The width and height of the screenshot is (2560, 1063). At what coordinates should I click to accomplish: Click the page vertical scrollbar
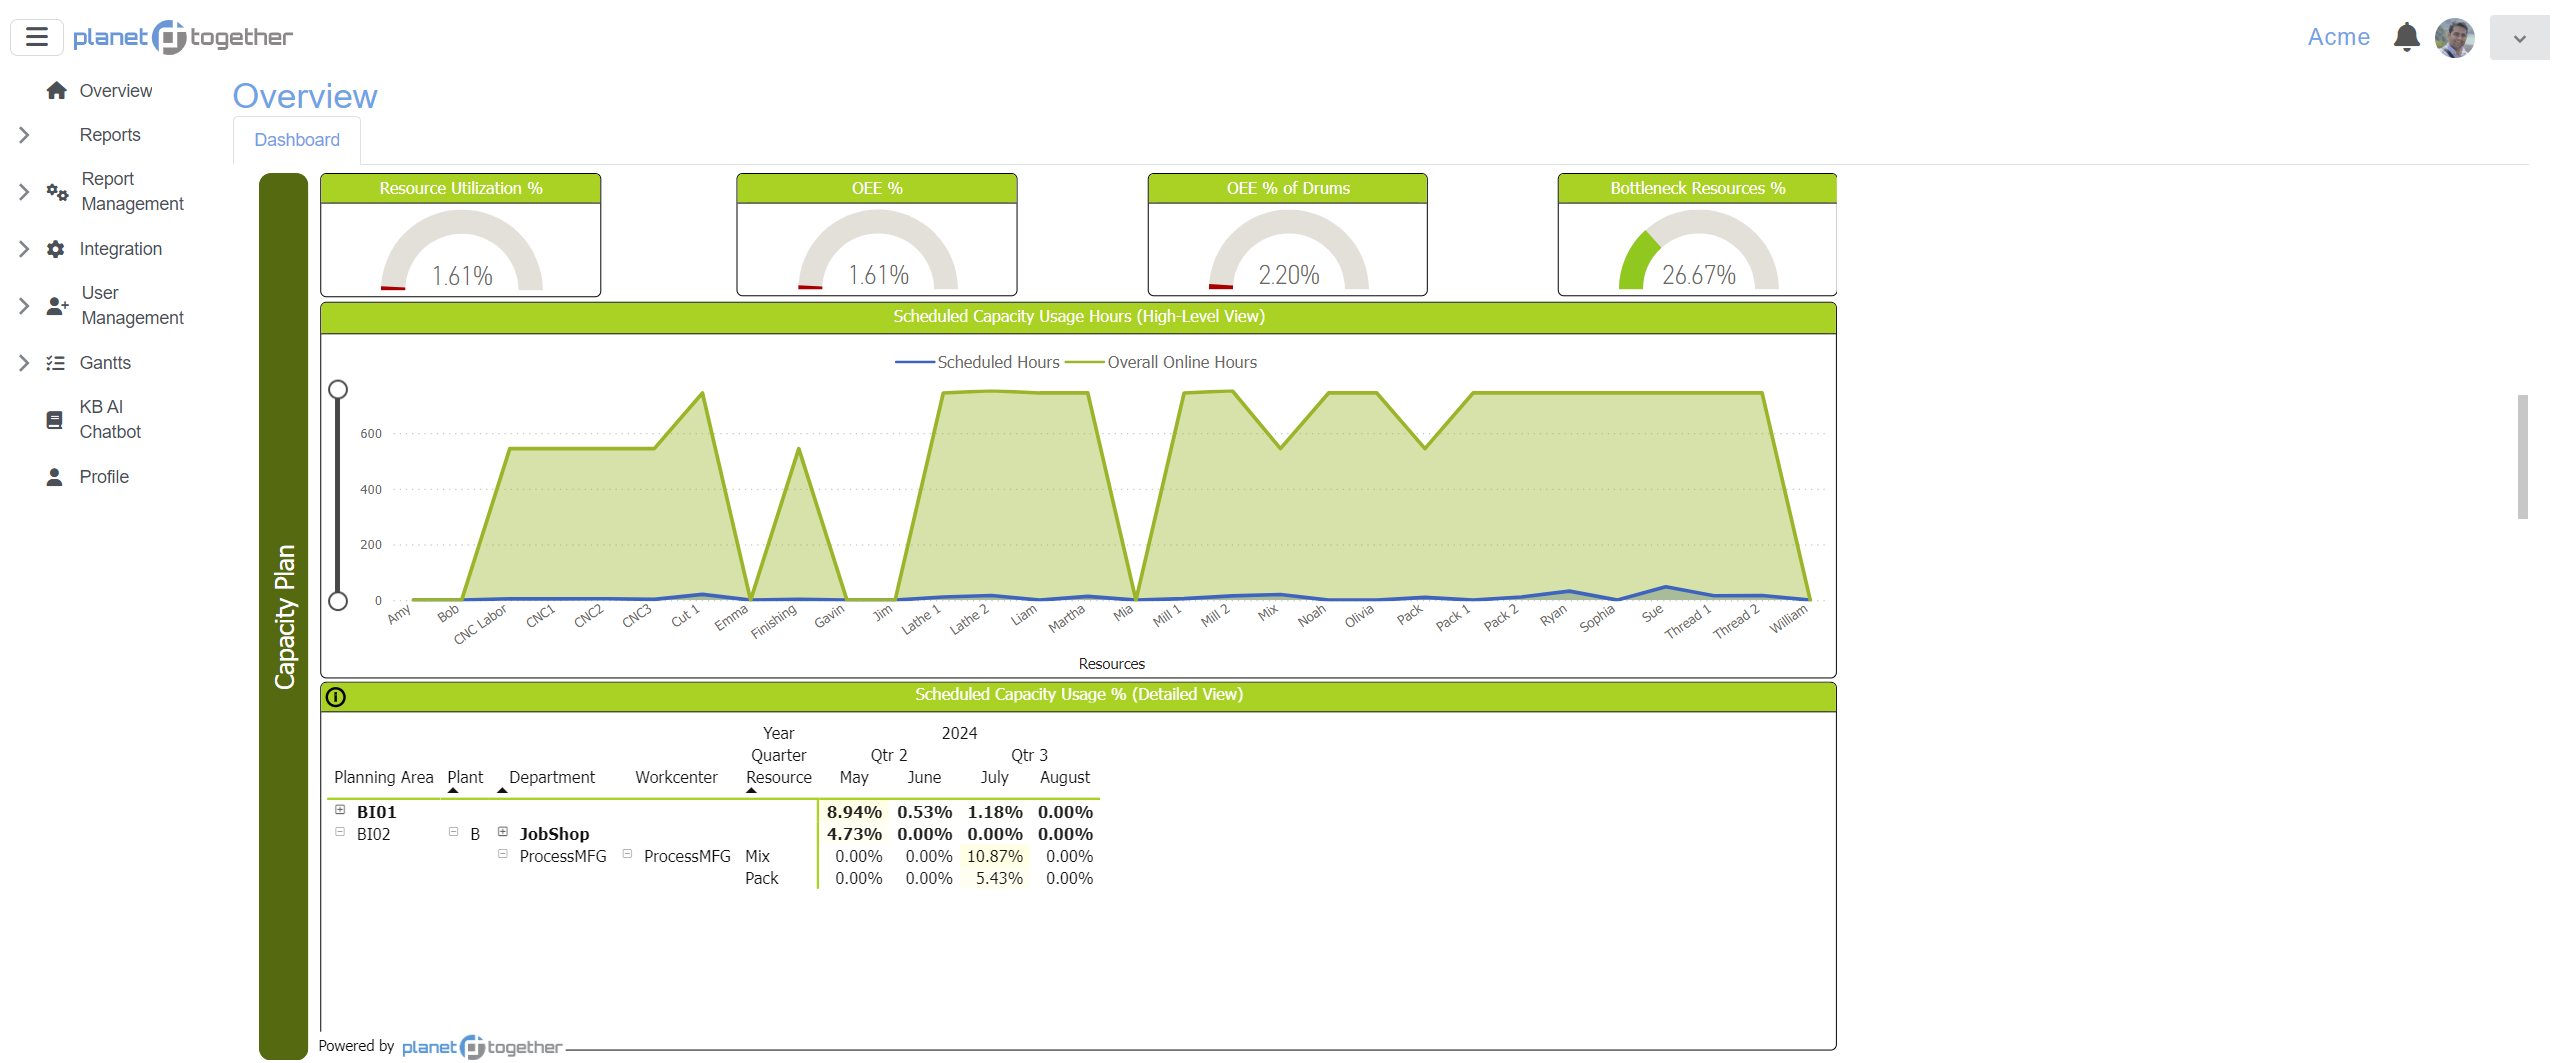(x=2522, y=457)
